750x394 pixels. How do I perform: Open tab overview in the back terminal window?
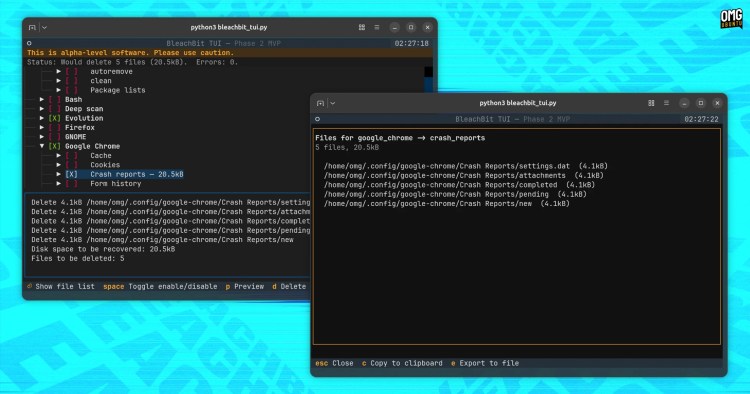click(x=362, y=28)
